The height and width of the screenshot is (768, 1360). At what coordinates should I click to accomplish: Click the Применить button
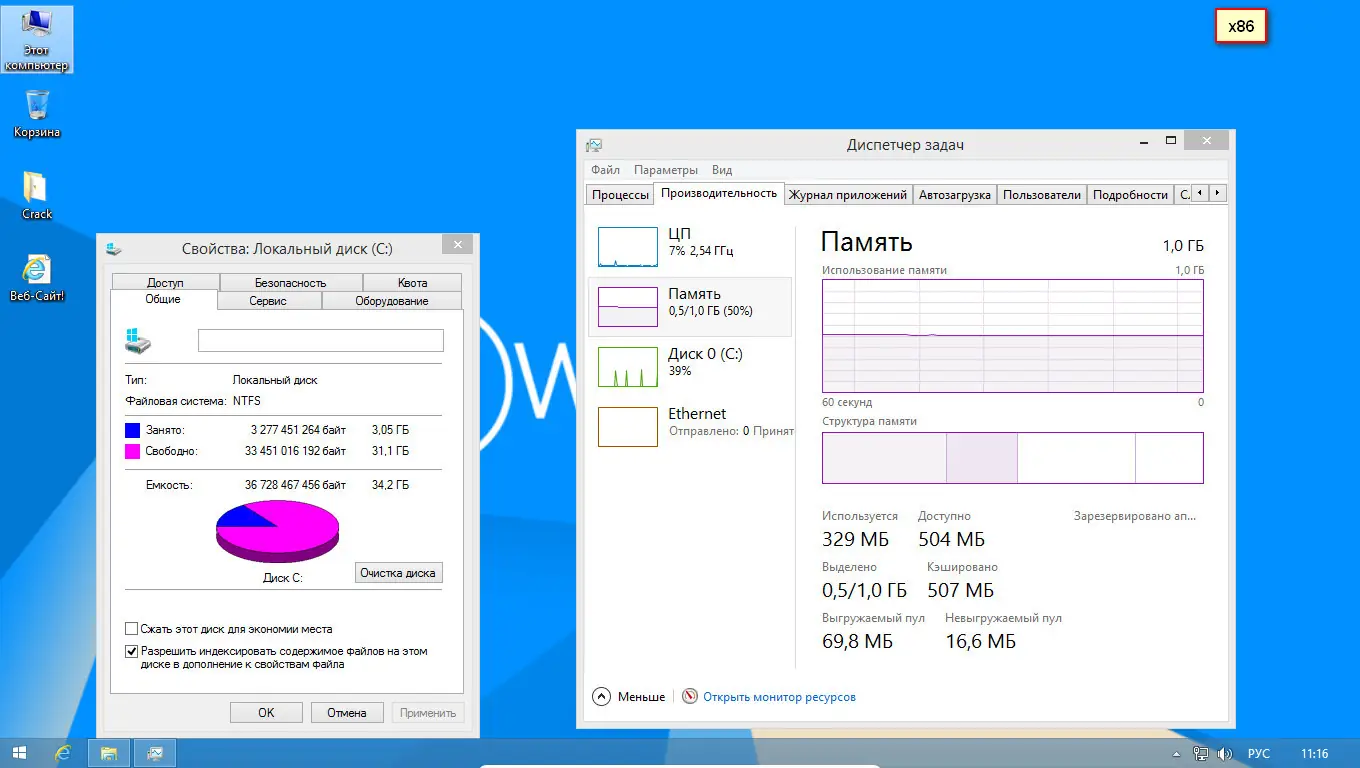(x=428, y=713)
